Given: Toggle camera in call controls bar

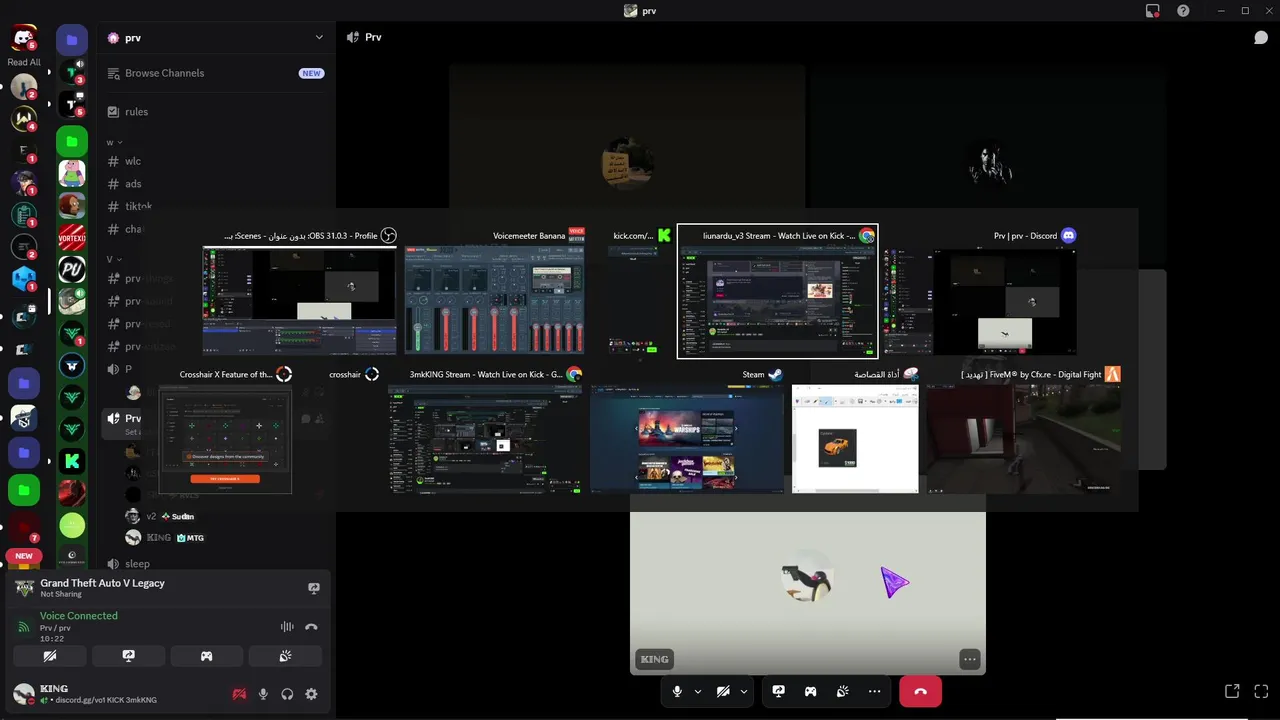Looking at the screenshot, I should pyautogui.click(x=723, y=691).
